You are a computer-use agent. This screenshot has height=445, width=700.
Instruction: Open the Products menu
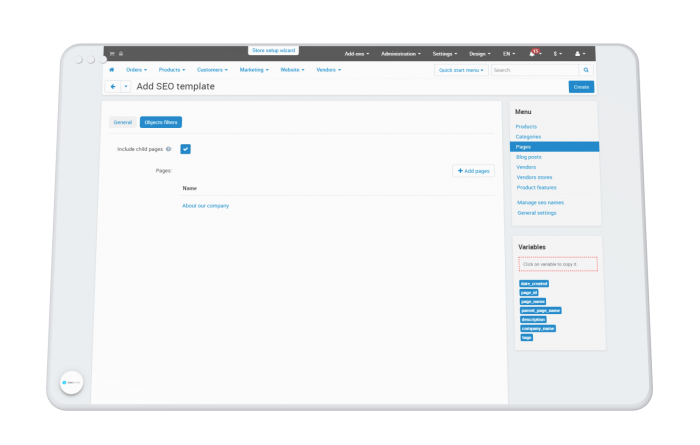(171, 70)
